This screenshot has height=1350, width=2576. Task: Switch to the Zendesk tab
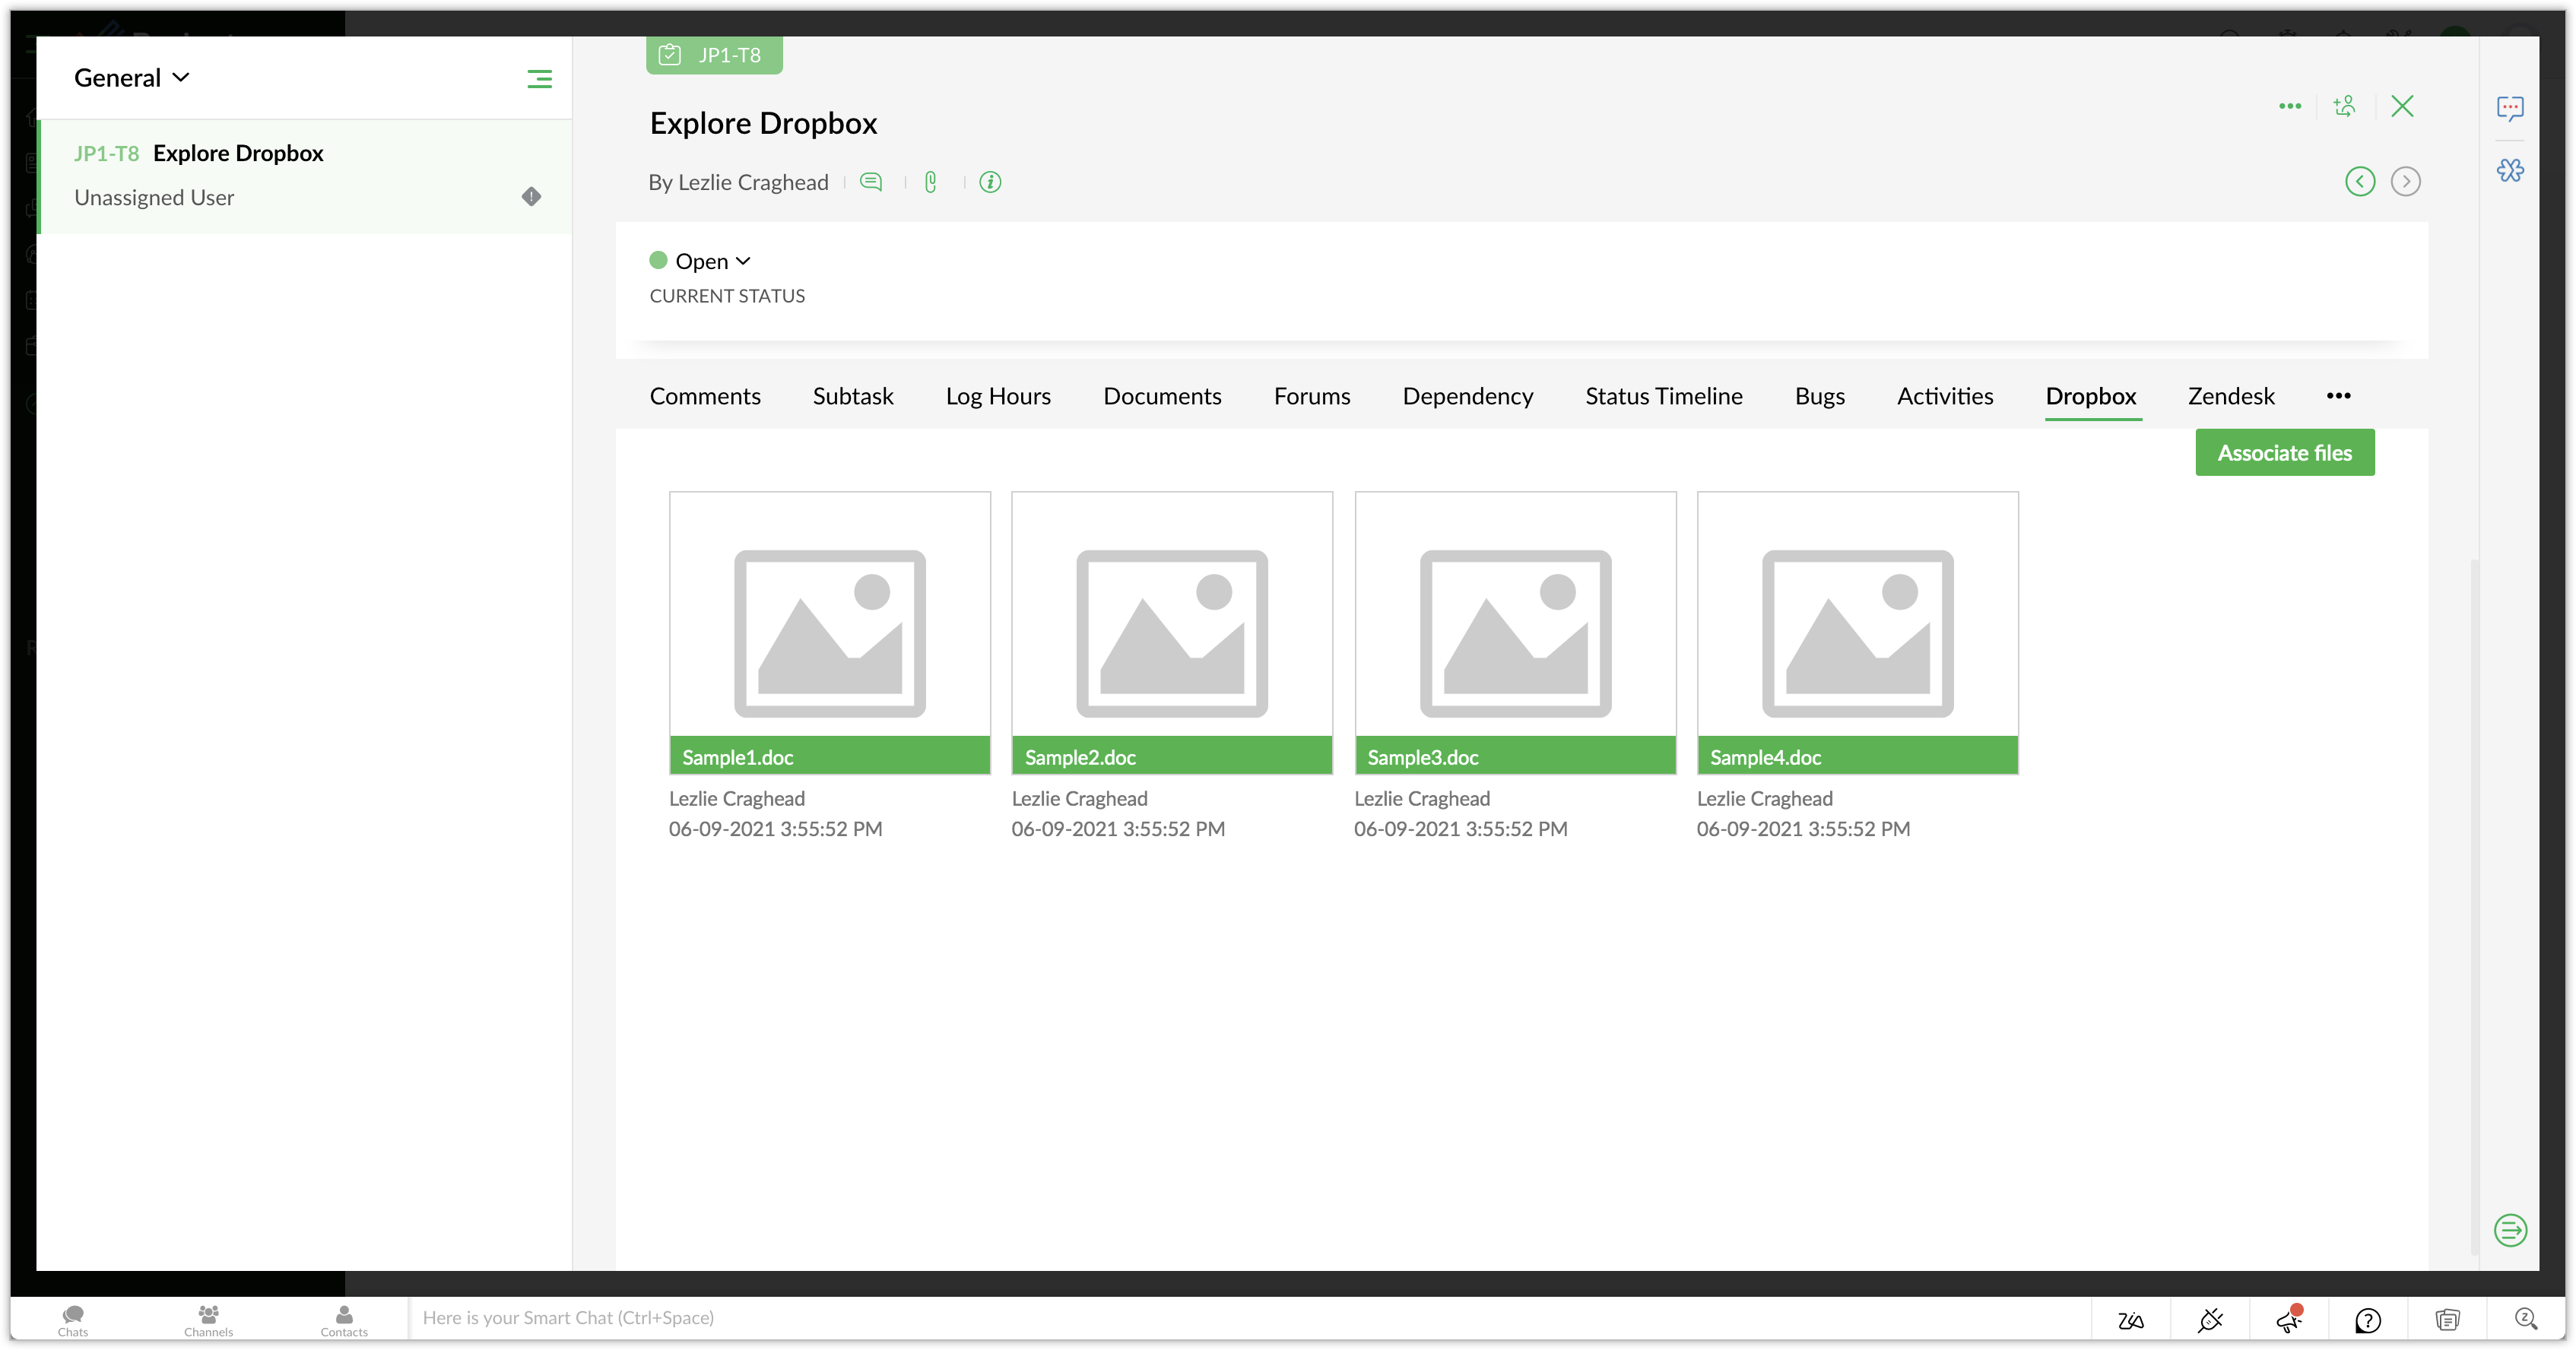coord(2230,396)
